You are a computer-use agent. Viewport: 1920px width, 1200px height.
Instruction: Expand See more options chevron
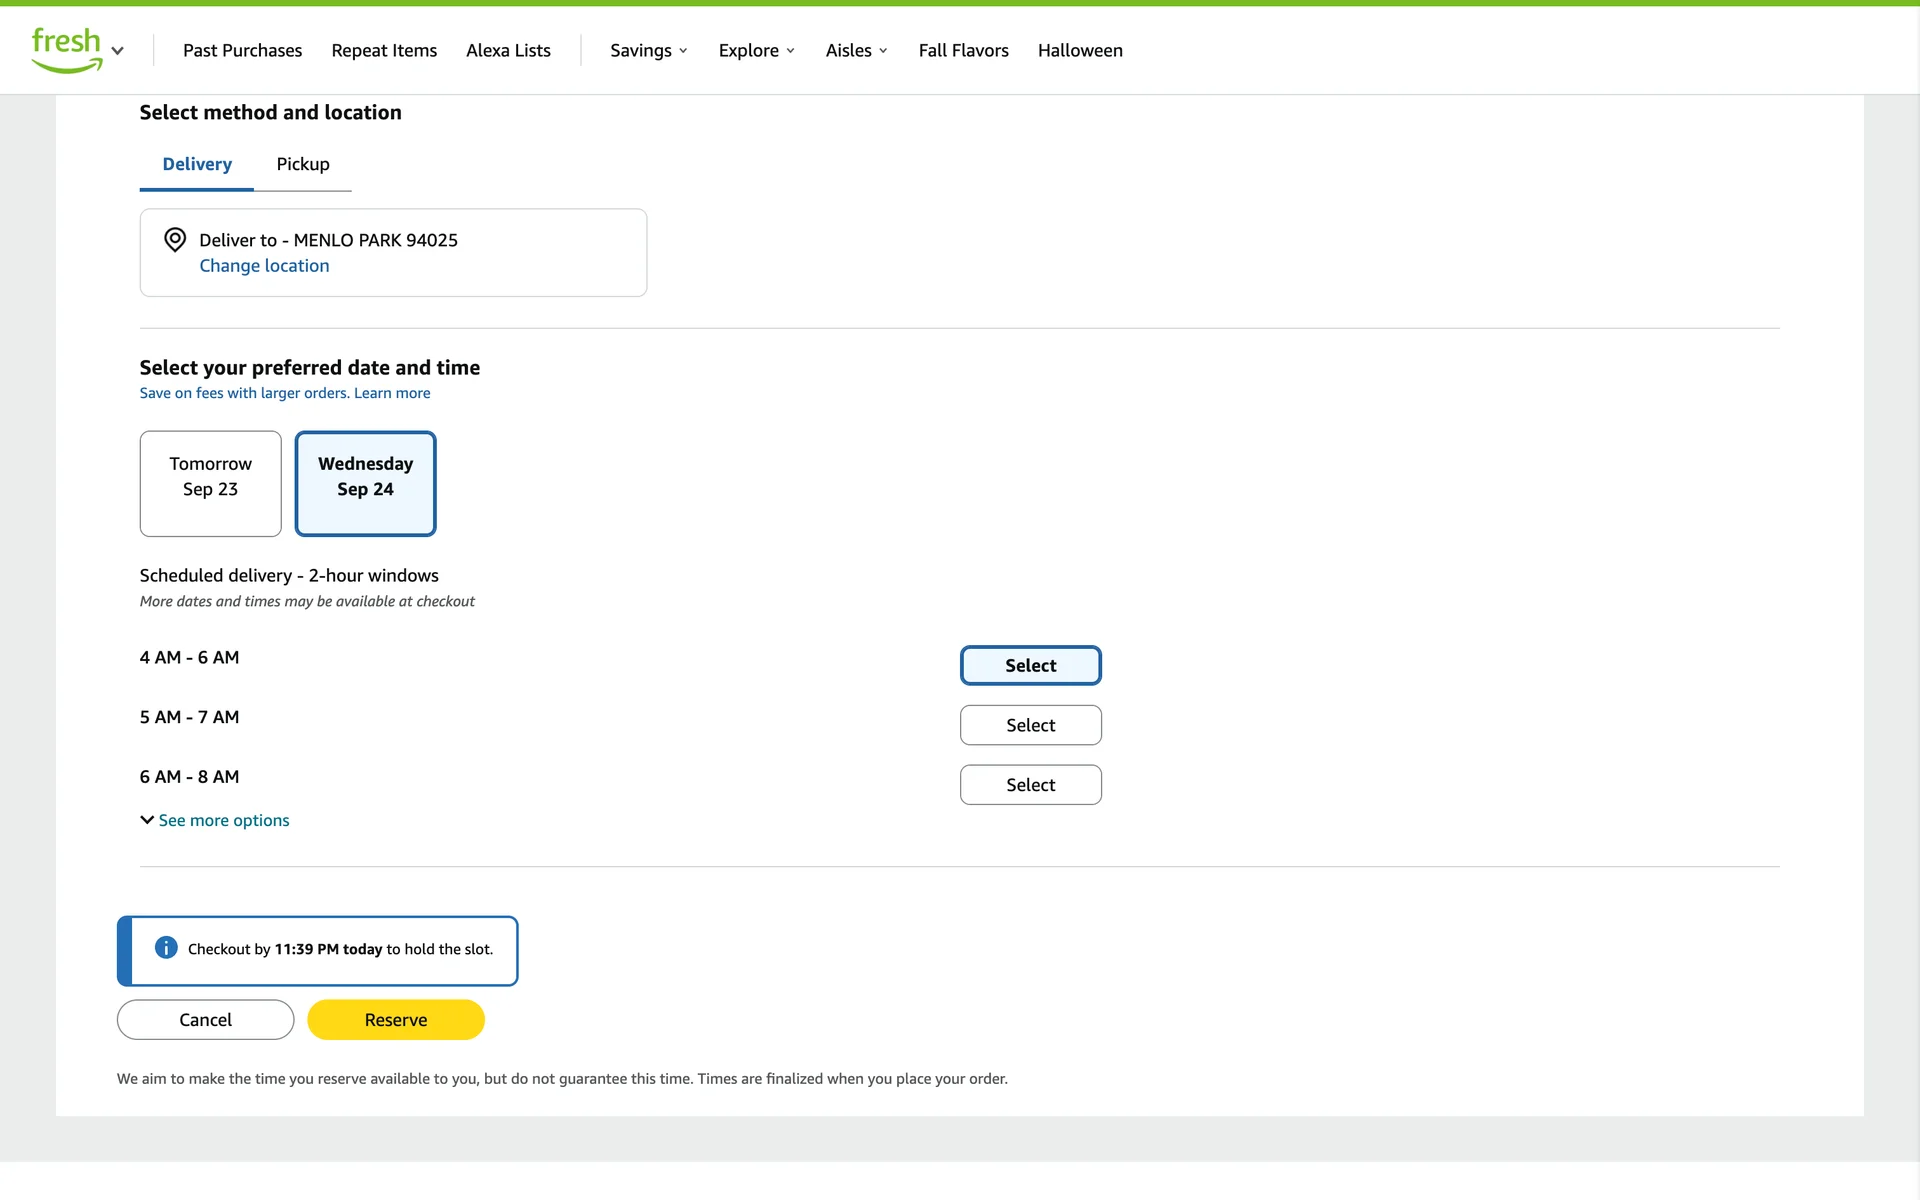click(147, 820)
